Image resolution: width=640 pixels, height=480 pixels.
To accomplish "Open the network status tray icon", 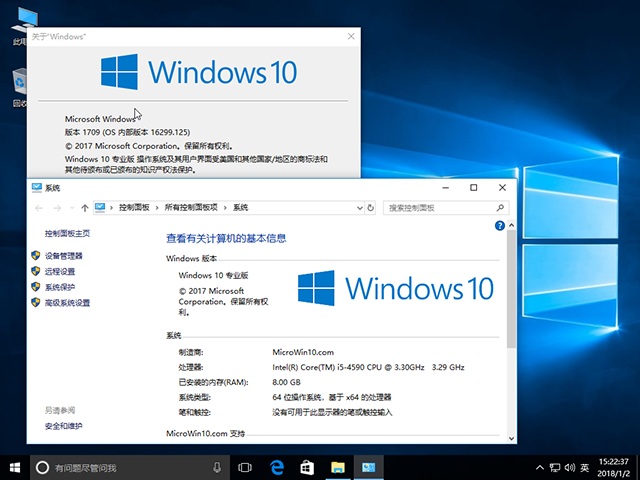I will tap(555, 468).
